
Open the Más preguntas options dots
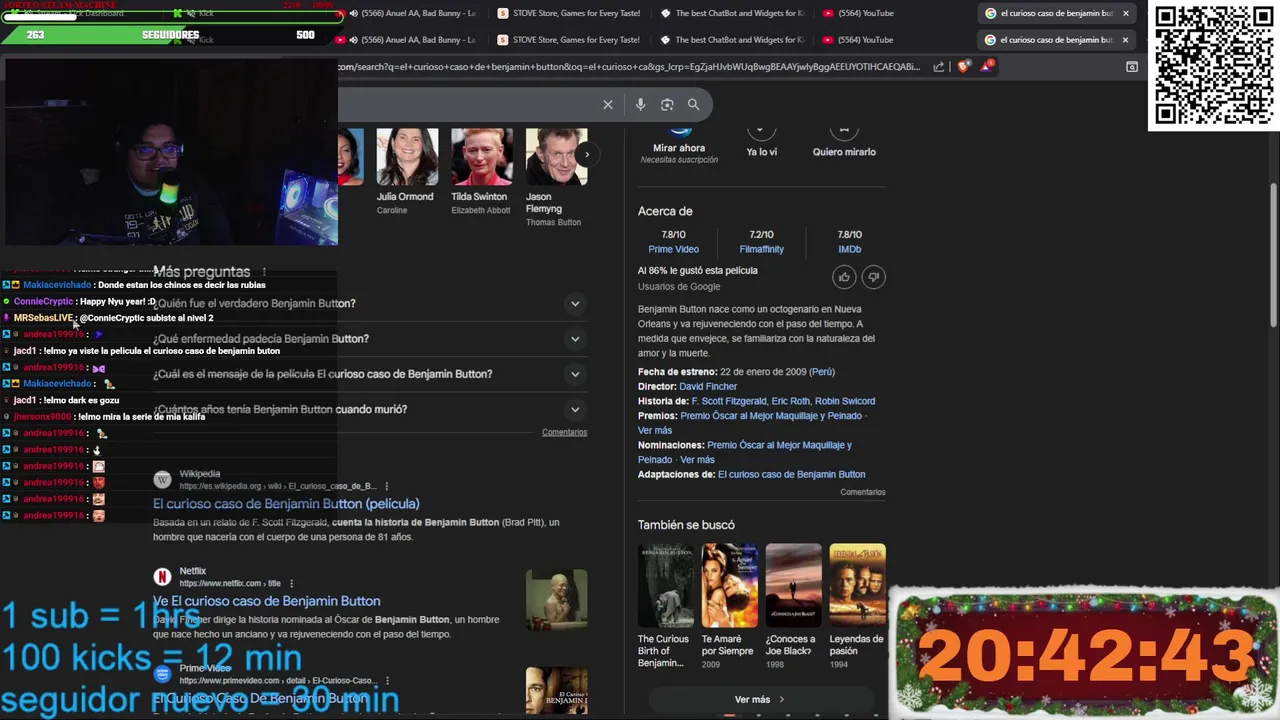pyautogui.click(x=264, y=272)
